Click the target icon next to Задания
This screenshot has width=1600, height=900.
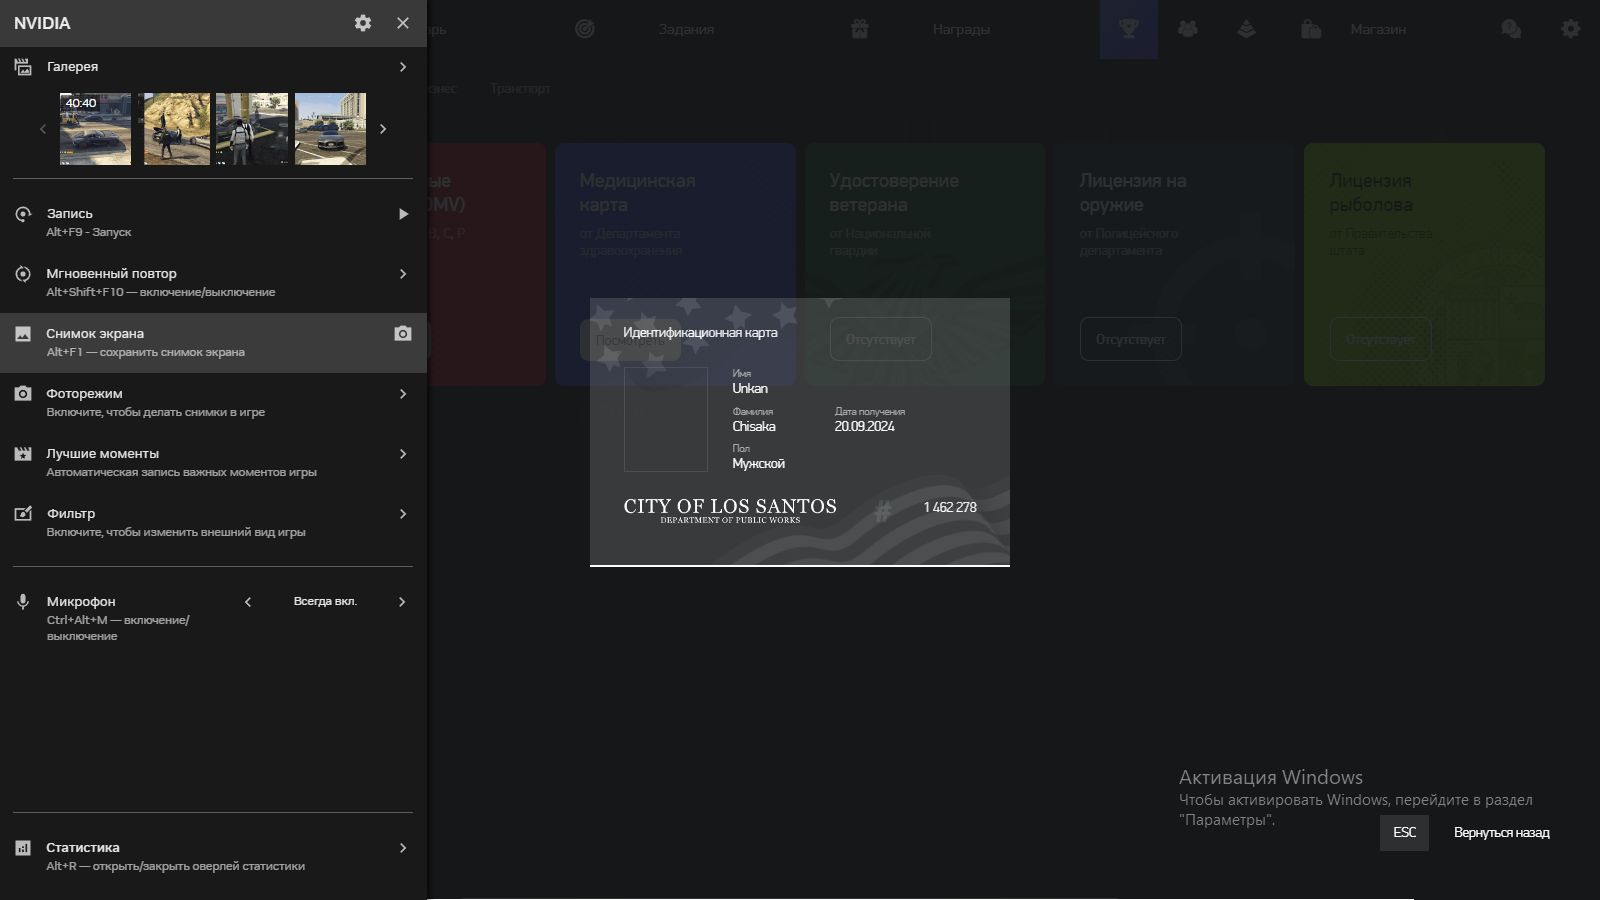(585, 29)
